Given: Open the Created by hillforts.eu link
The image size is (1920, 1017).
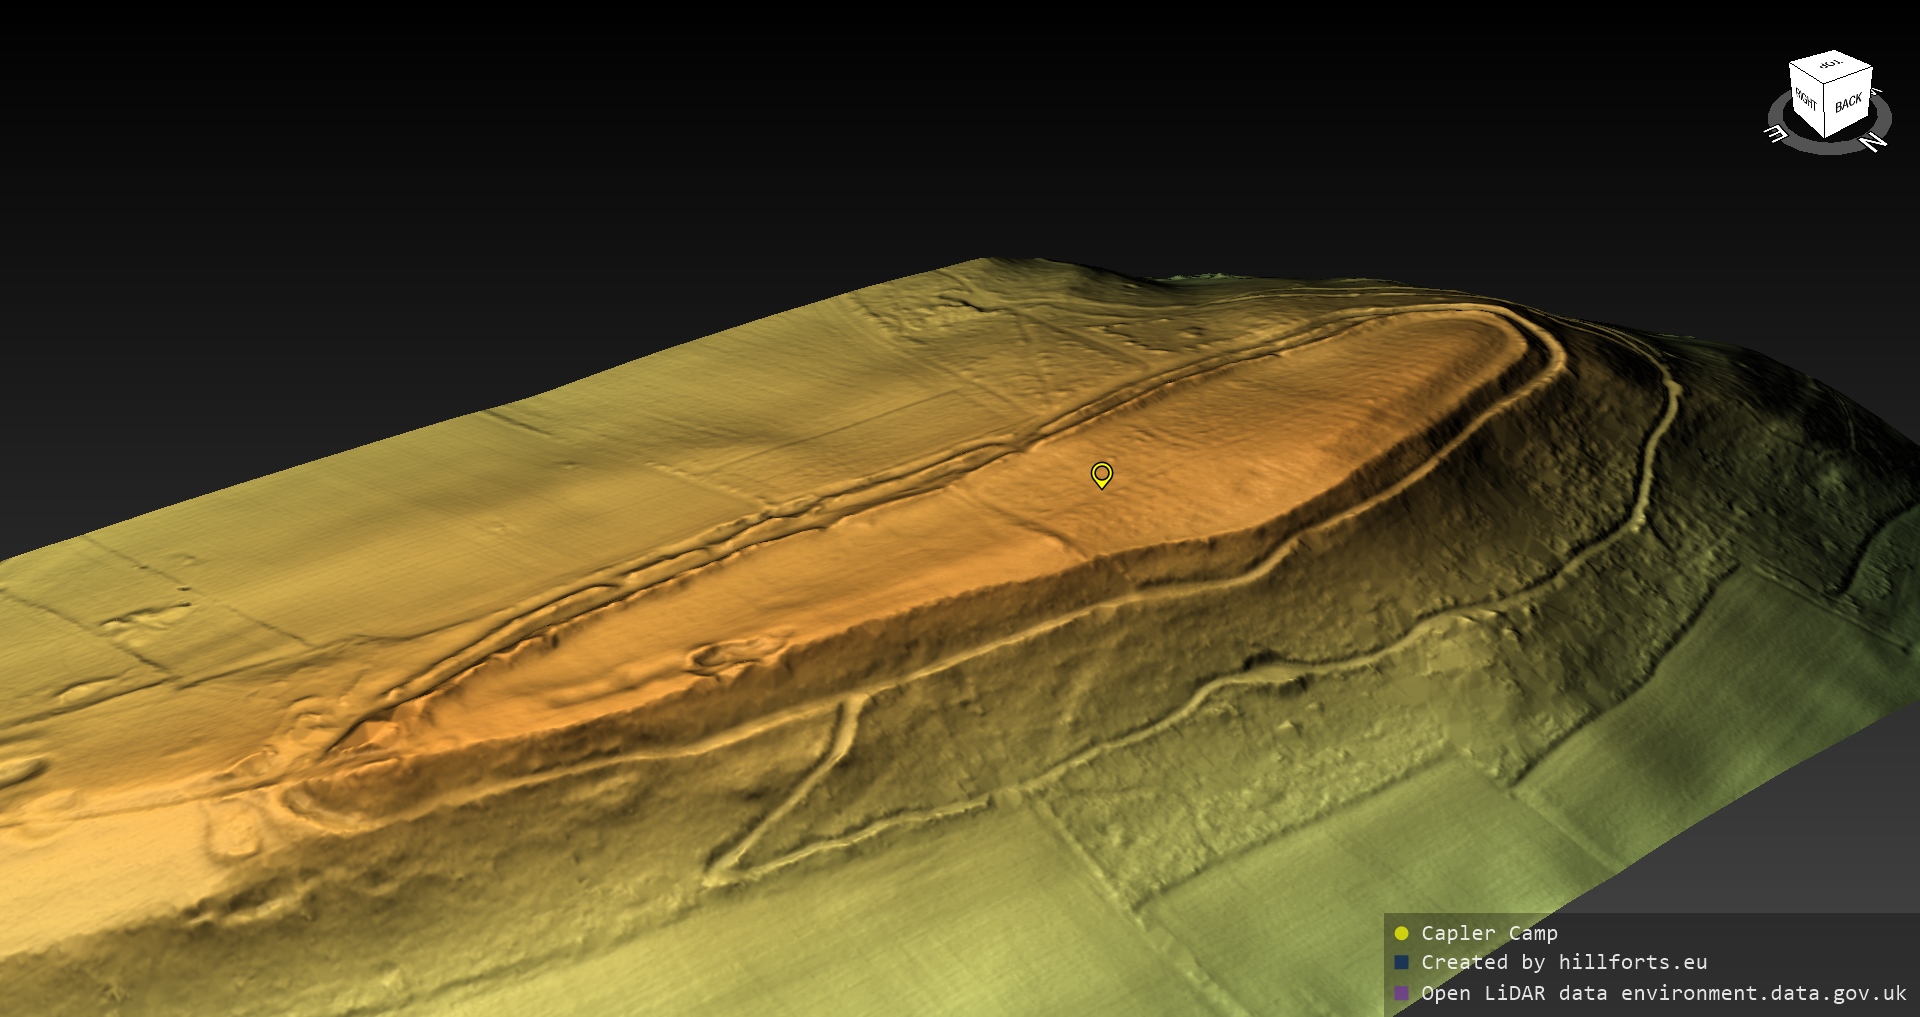Looking at the screenshot, I should (1564, 962).
